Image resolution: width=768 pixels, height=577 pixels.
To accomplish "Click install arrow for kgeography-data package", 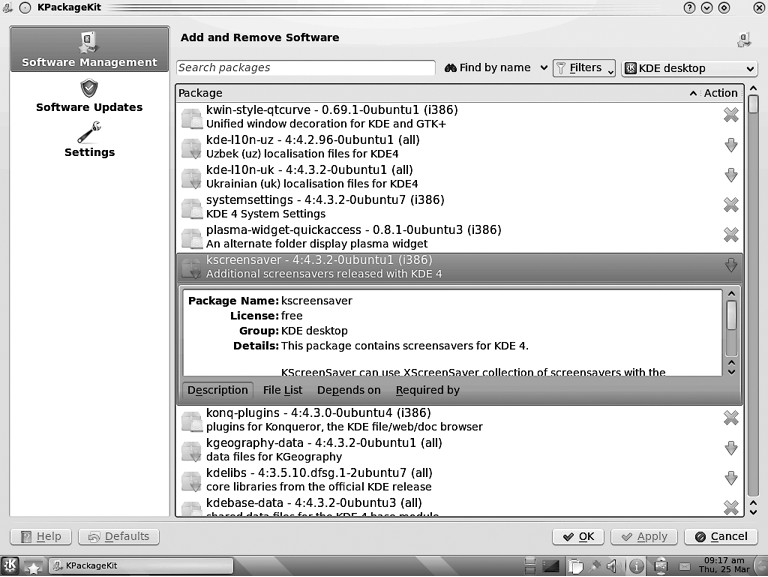I will click(731, 448).
